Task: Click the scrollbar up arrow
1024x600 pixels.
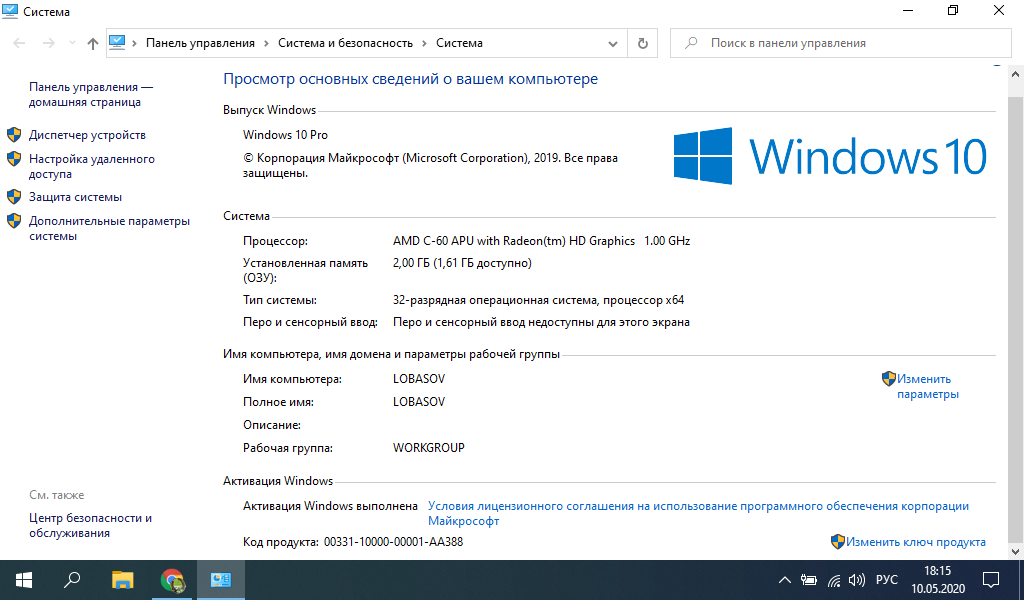Action: [1016, 75]
